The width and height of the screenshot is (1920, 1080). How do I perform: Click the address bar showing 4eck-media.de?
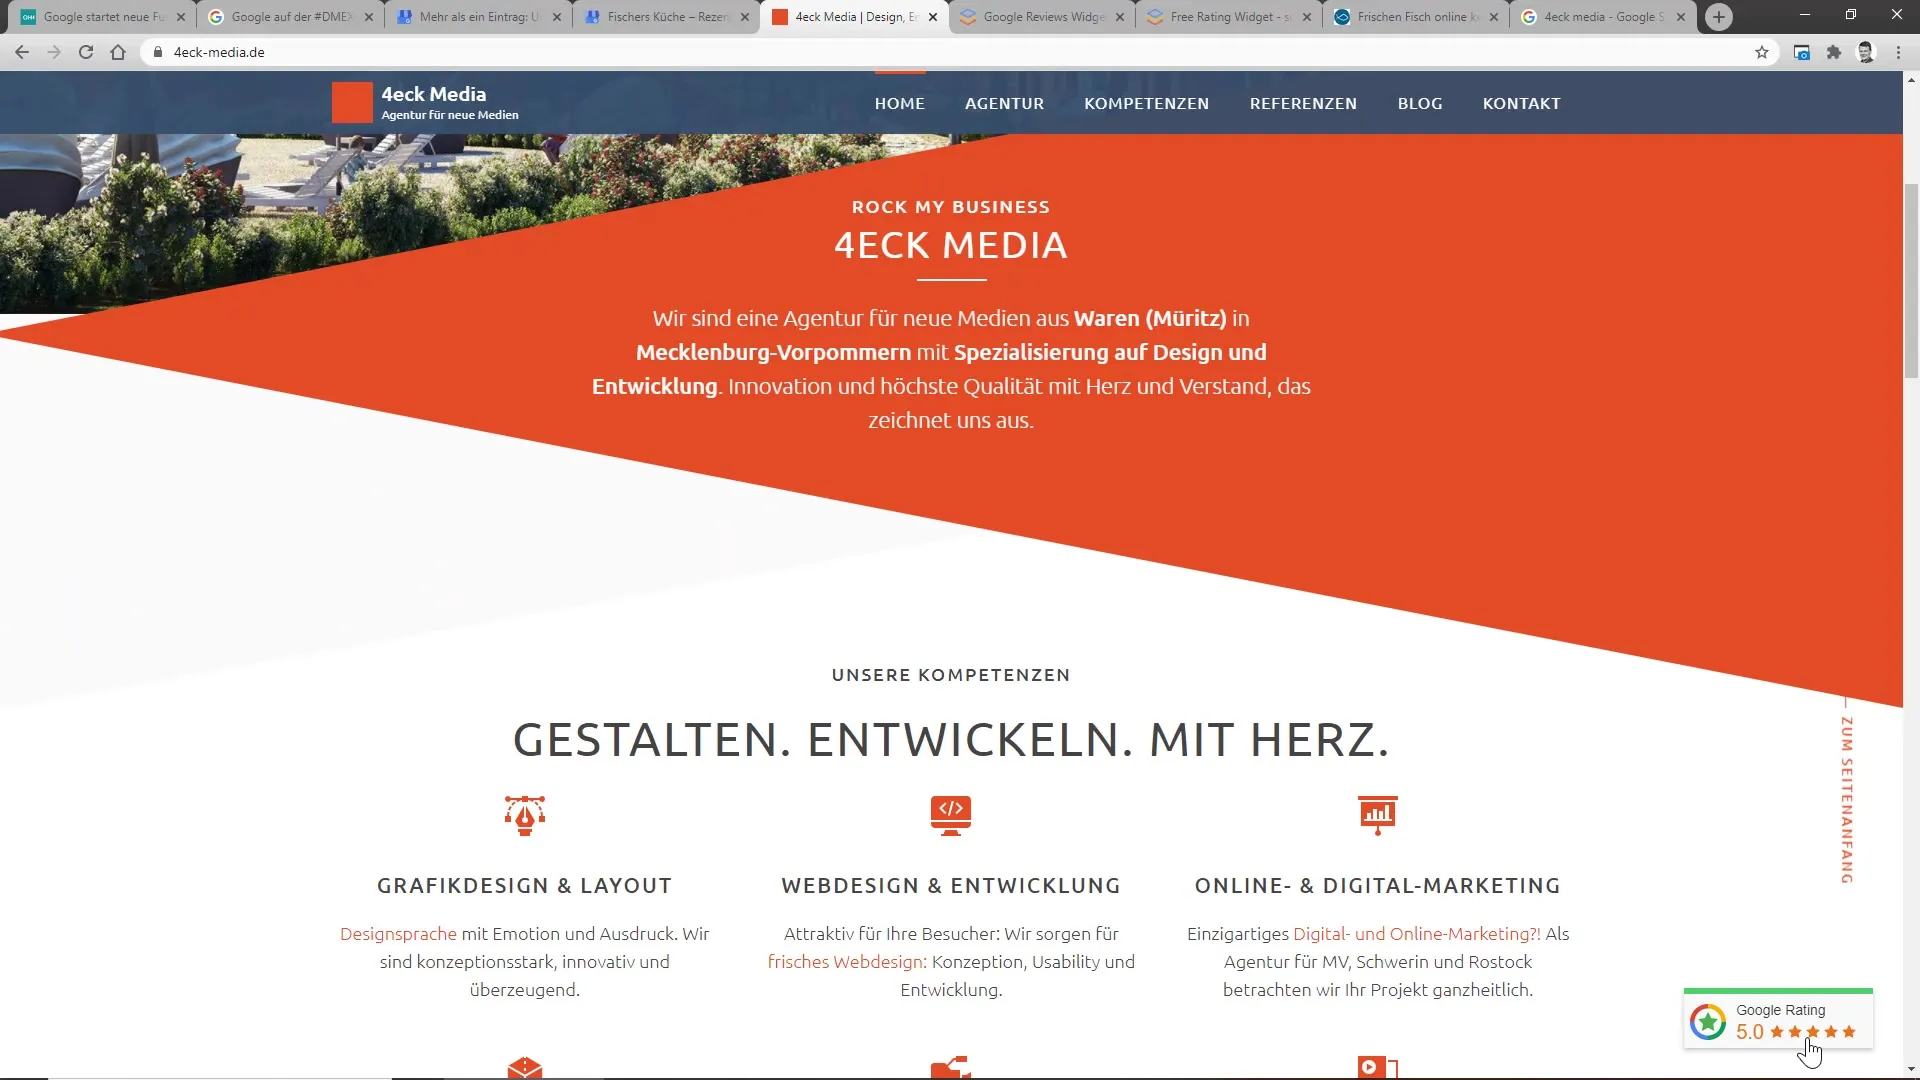950,52
